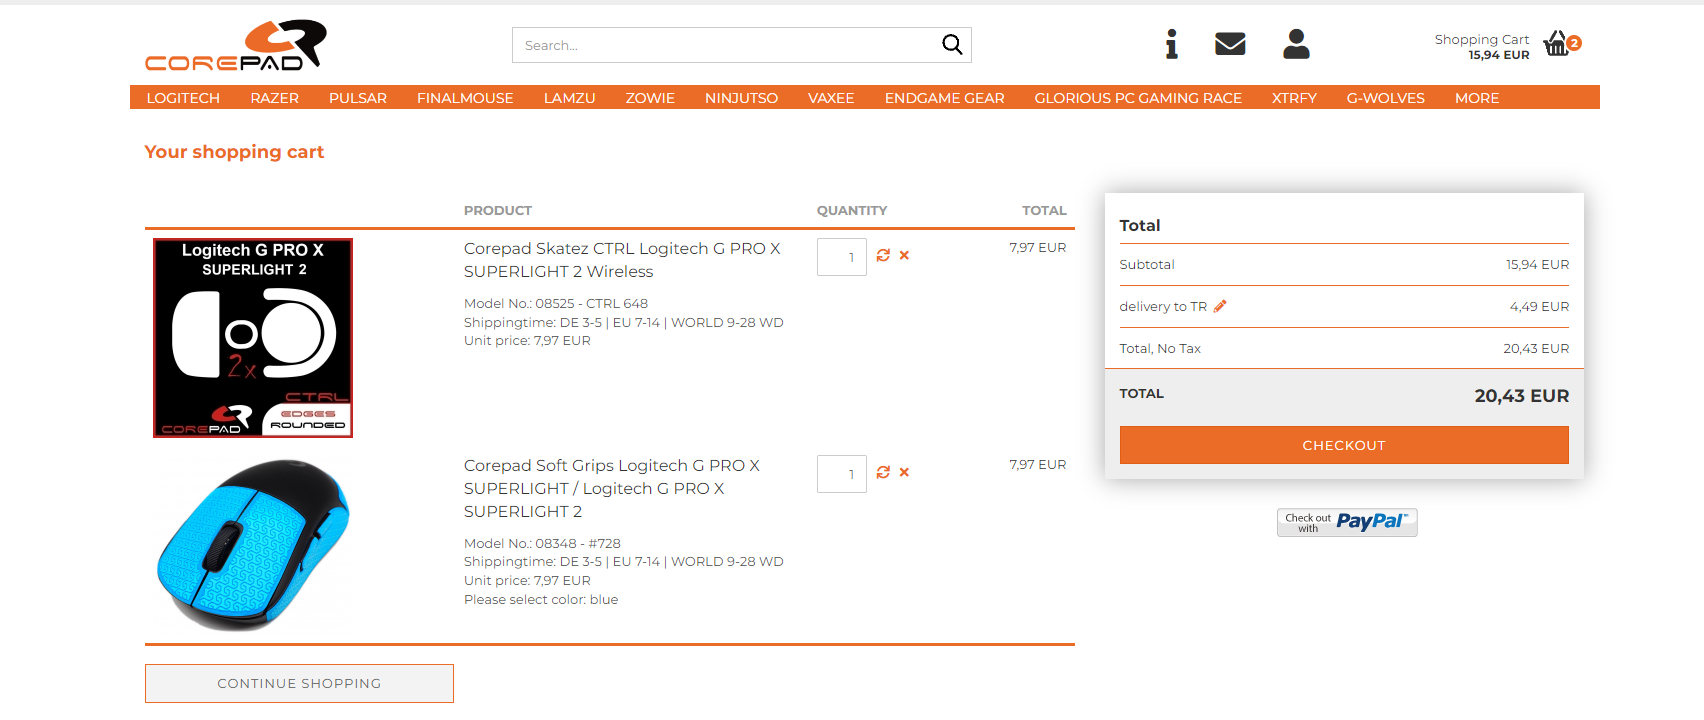This screenshot has height=720, width=1704.
Task: Expand the MORE menu
Action: tap(1477, 98)
